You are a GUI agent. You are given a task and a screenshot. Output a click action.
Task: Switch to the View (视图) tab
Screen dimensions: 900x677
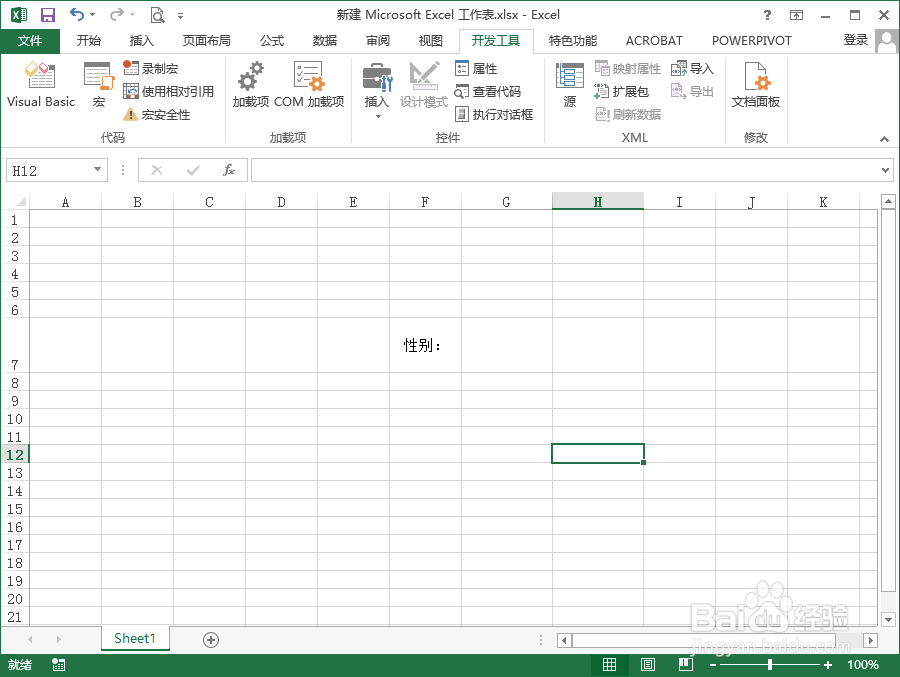430,40
